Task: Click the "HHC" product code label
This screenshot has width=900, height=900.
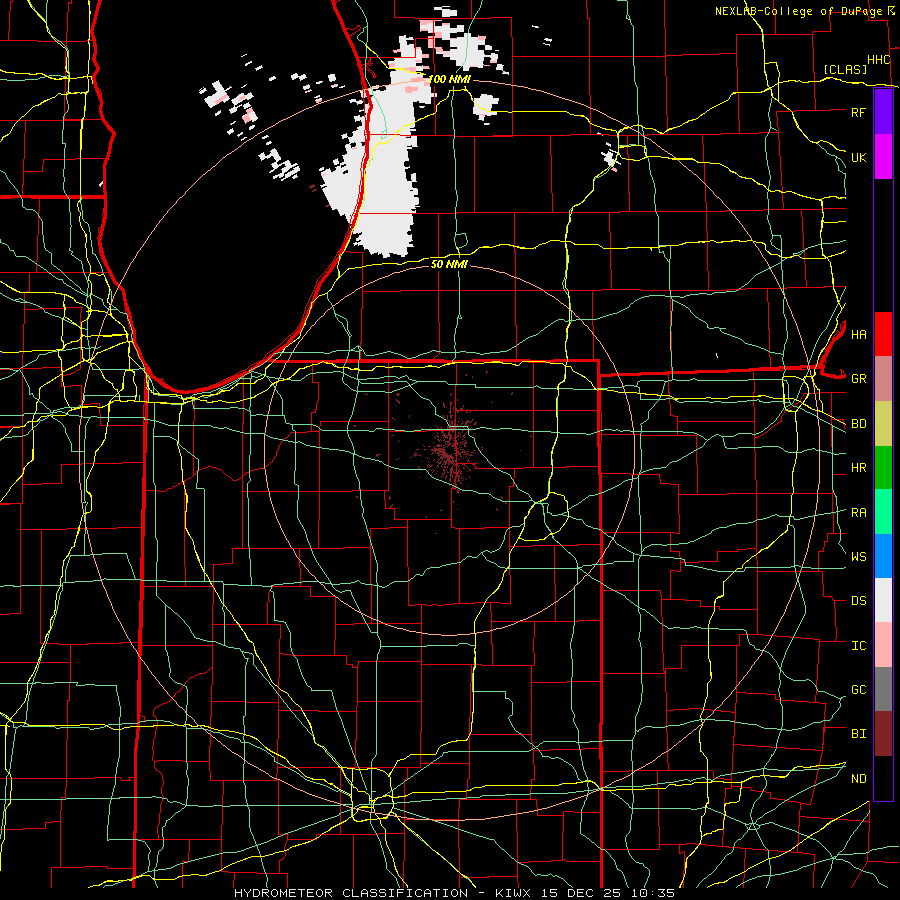Action: [878, 60]
